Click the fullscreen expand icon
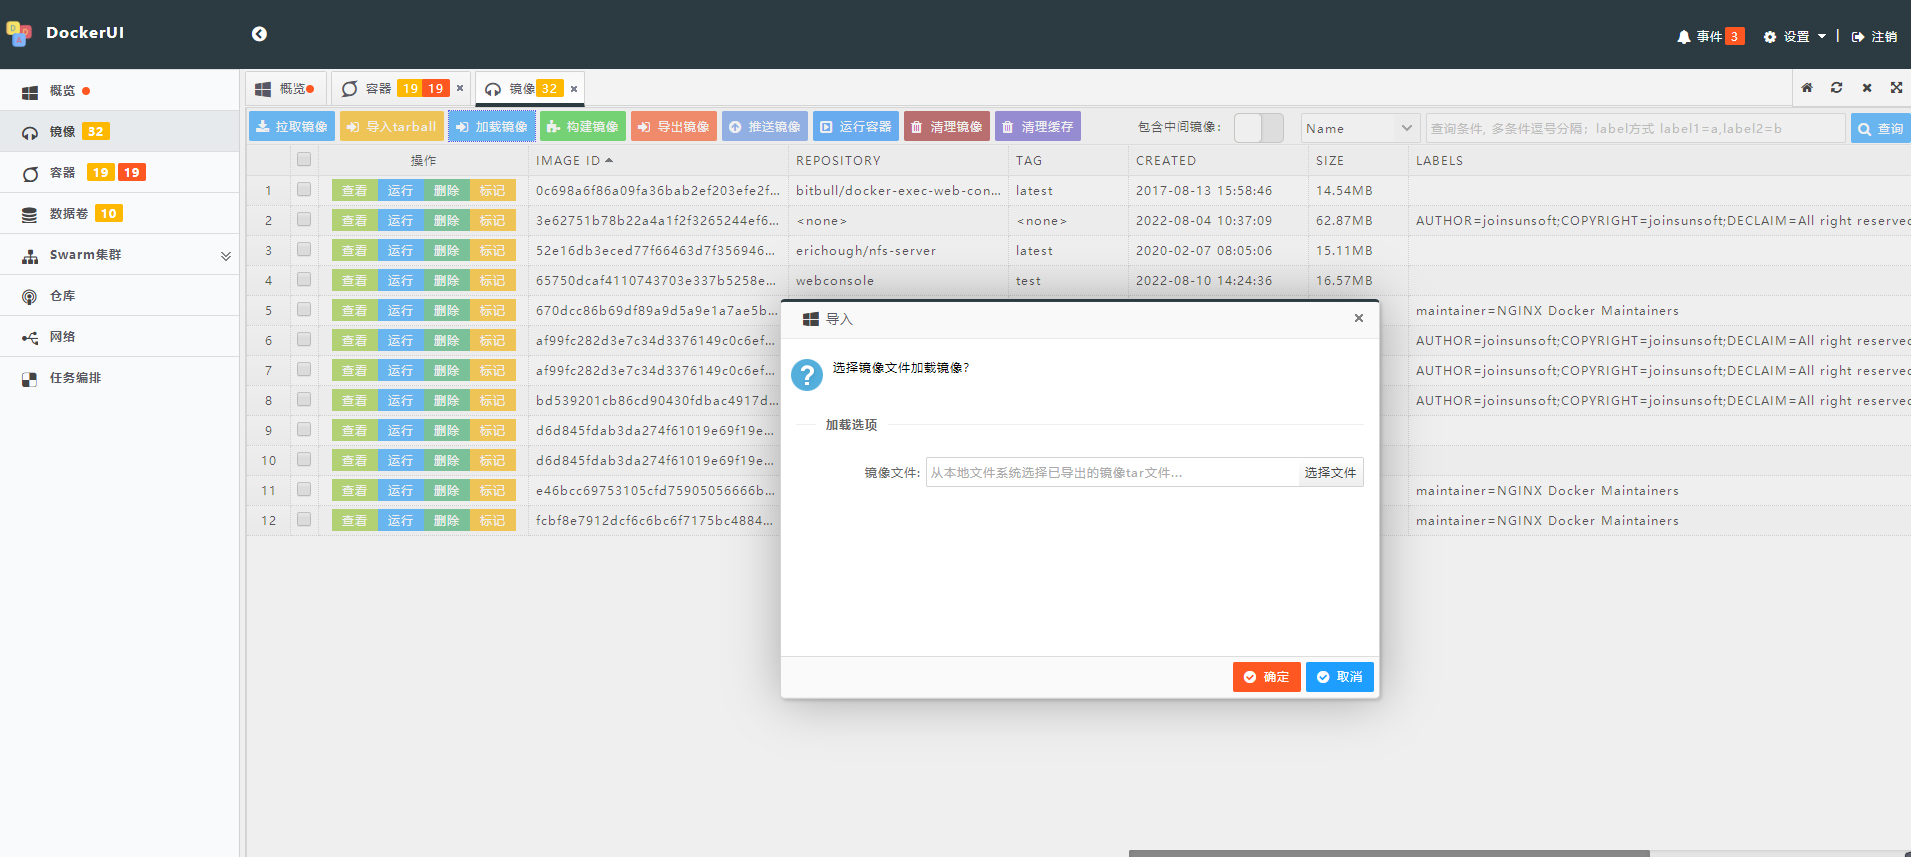Screen dimensions: 1911x857 tap(1896, 88)
